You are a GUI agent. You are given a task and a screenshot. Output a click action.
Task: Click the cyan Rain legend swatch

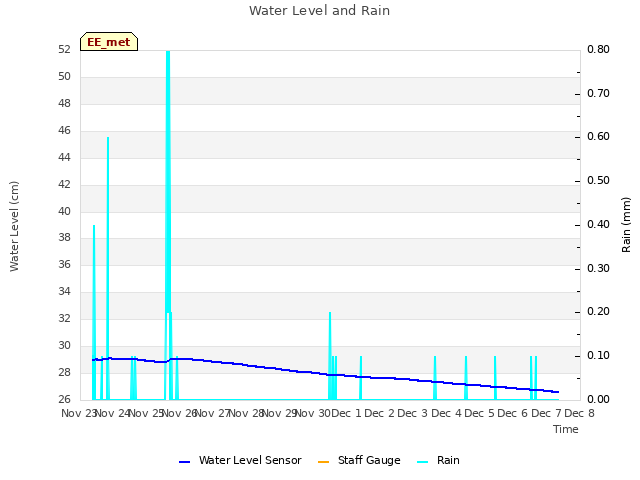click(x=423, y=462)
